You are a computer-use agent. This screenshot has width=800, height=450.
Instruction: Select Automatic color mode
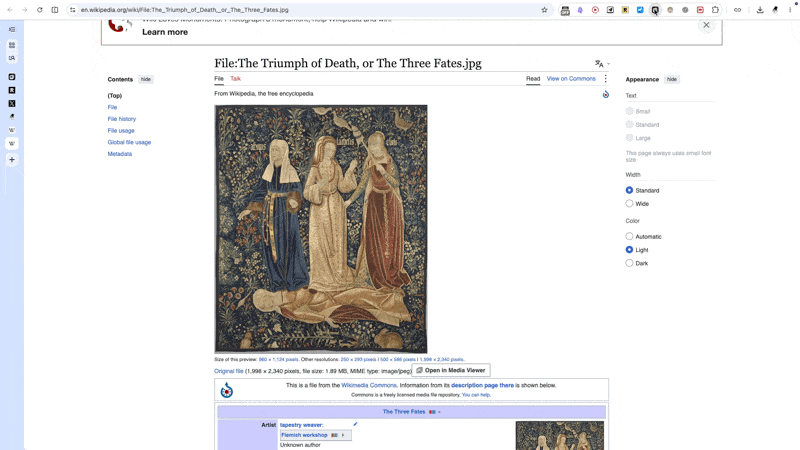click(629, 236)
